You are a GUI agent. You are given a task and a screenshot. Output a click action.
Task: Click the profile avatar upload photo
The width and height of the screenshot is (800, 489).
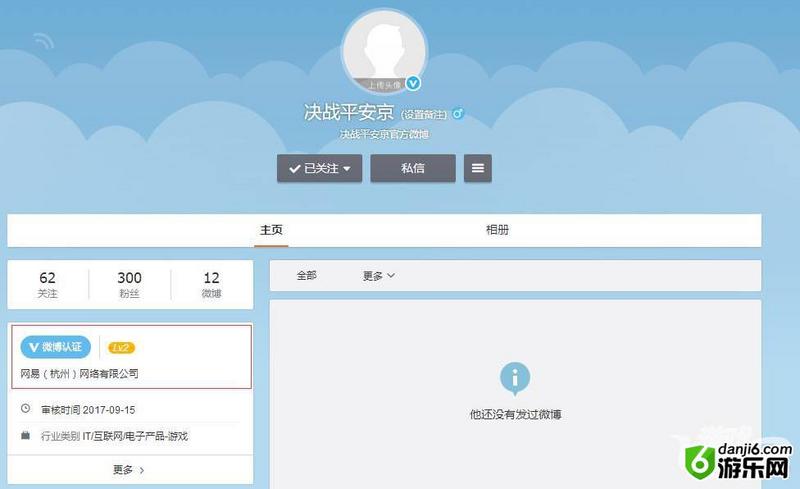click(x=384, y=51)
